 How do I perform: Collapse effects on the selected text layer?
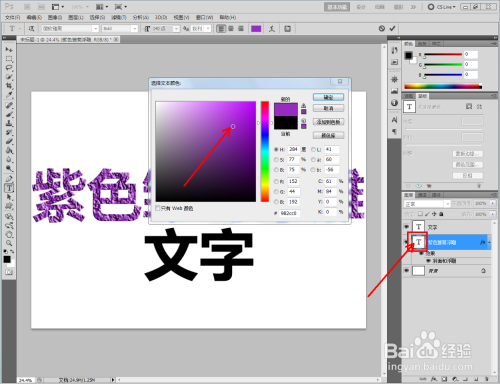tap(489, 242)
